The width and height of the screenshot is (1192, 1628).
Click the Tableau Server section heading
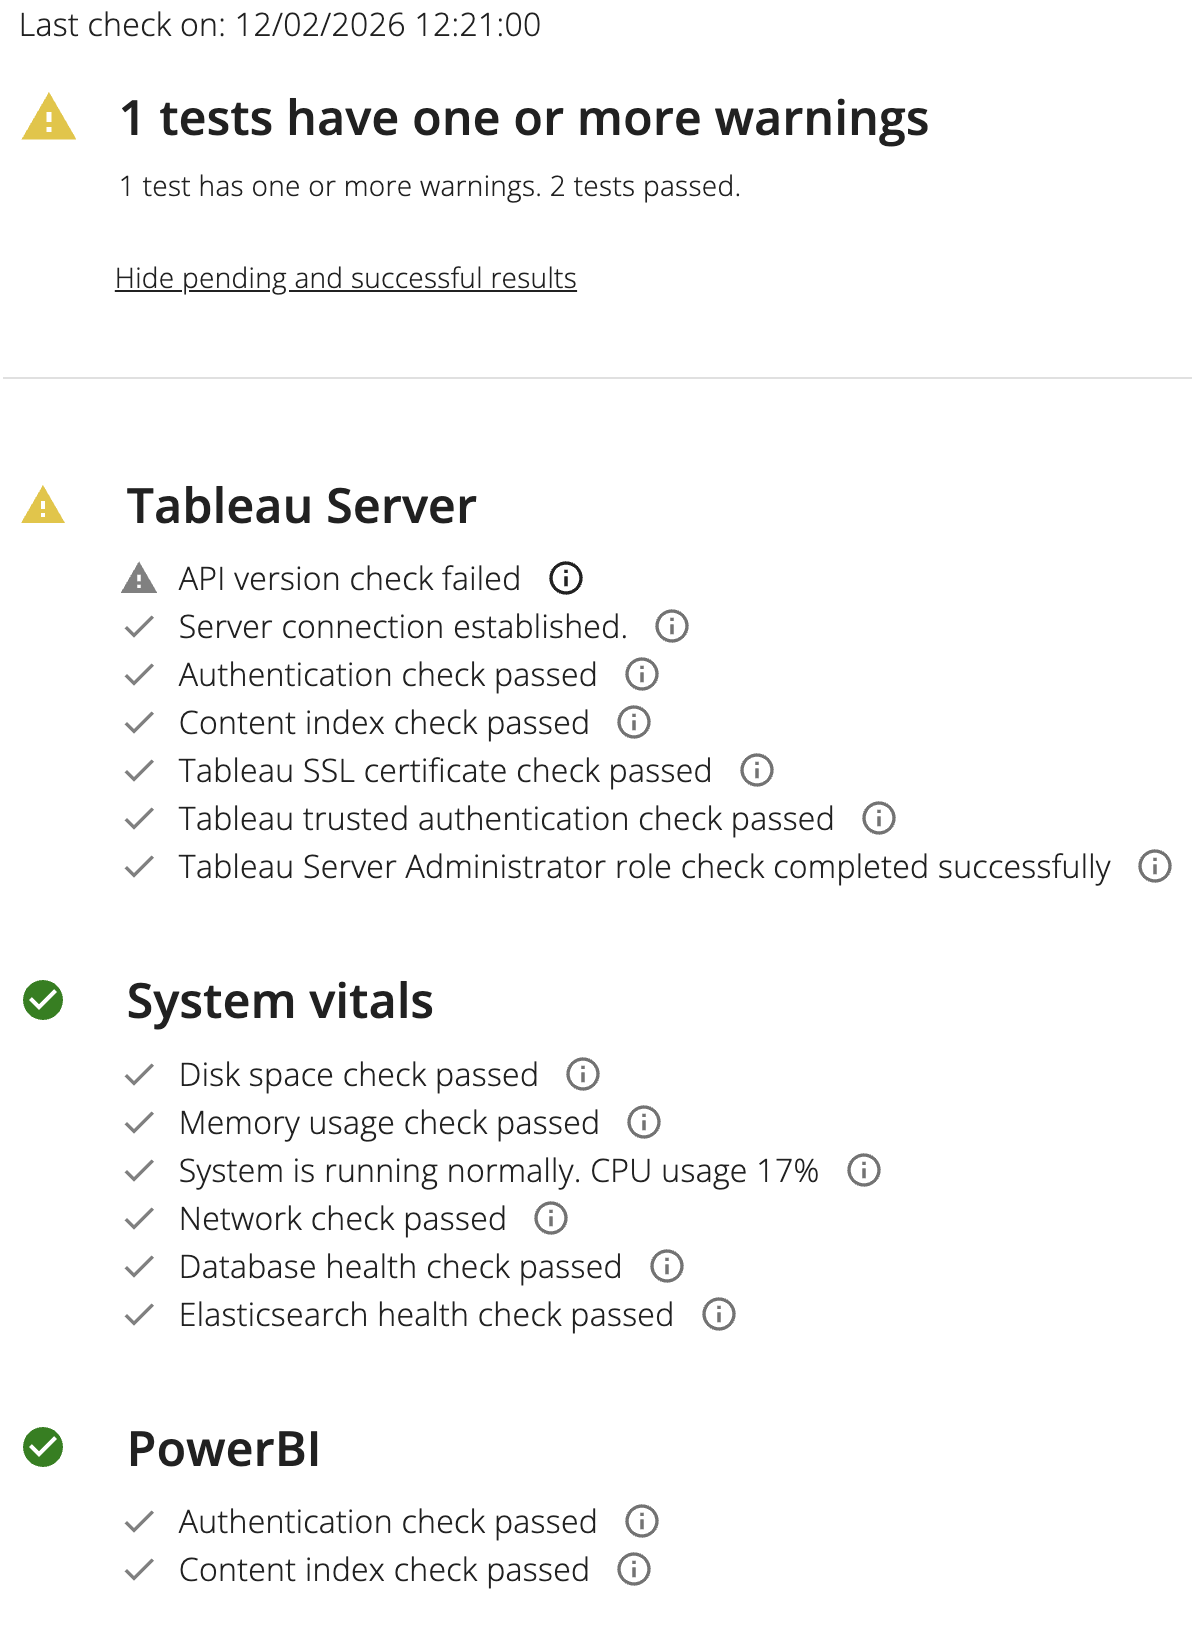coord(301,506)
